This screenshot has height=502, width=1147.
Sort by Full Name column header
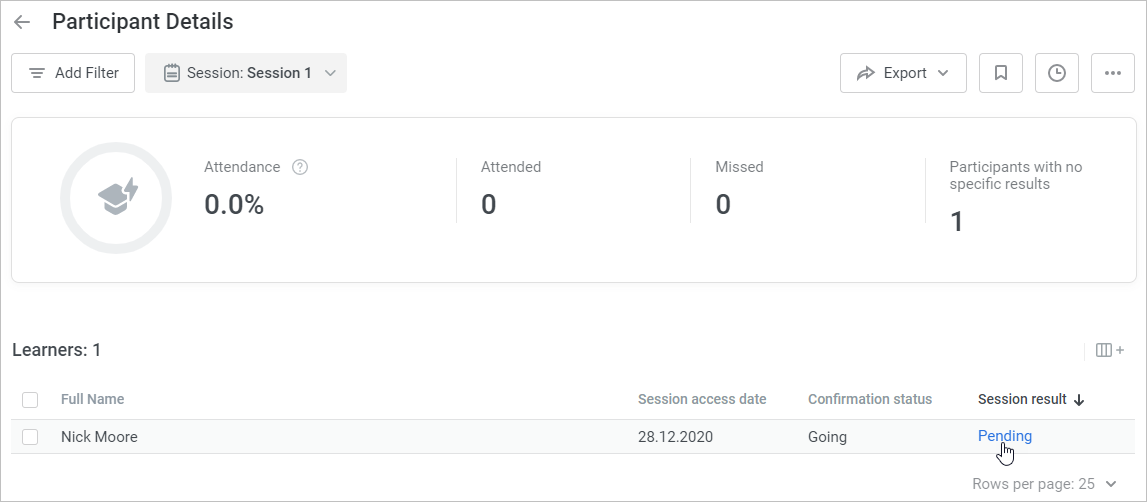click(92, 399)
